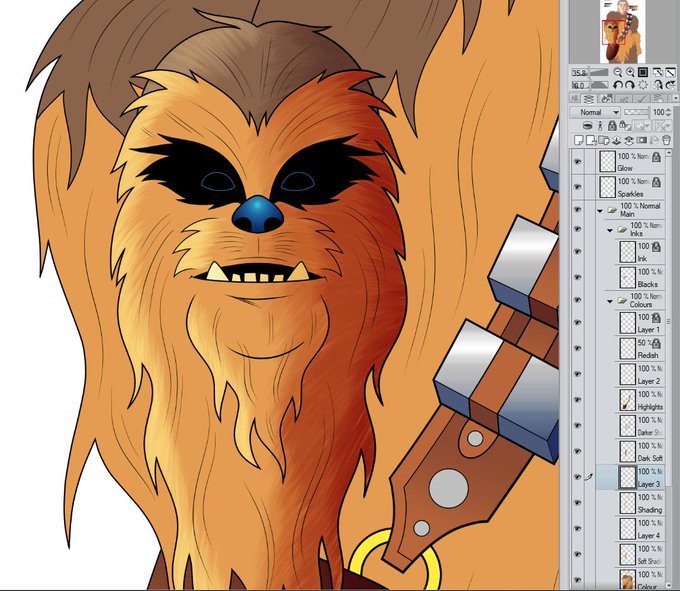Hide the Highlights layer with its eye
The image size is (680, 591).
pos(577,400)
